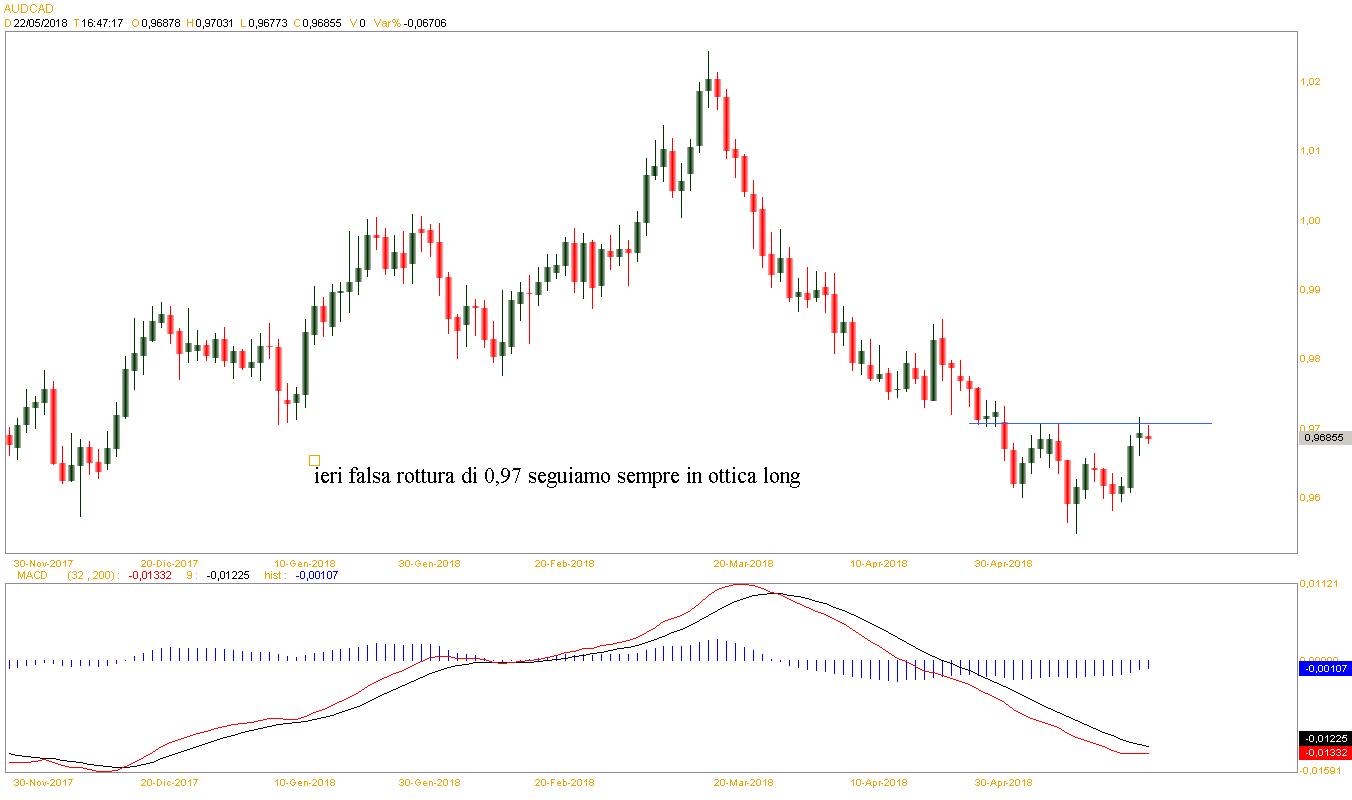This screenshot has height=800, width=1352.
Task: Click the blue histogram value tag -0,00107
Action: coord(1324,668)
